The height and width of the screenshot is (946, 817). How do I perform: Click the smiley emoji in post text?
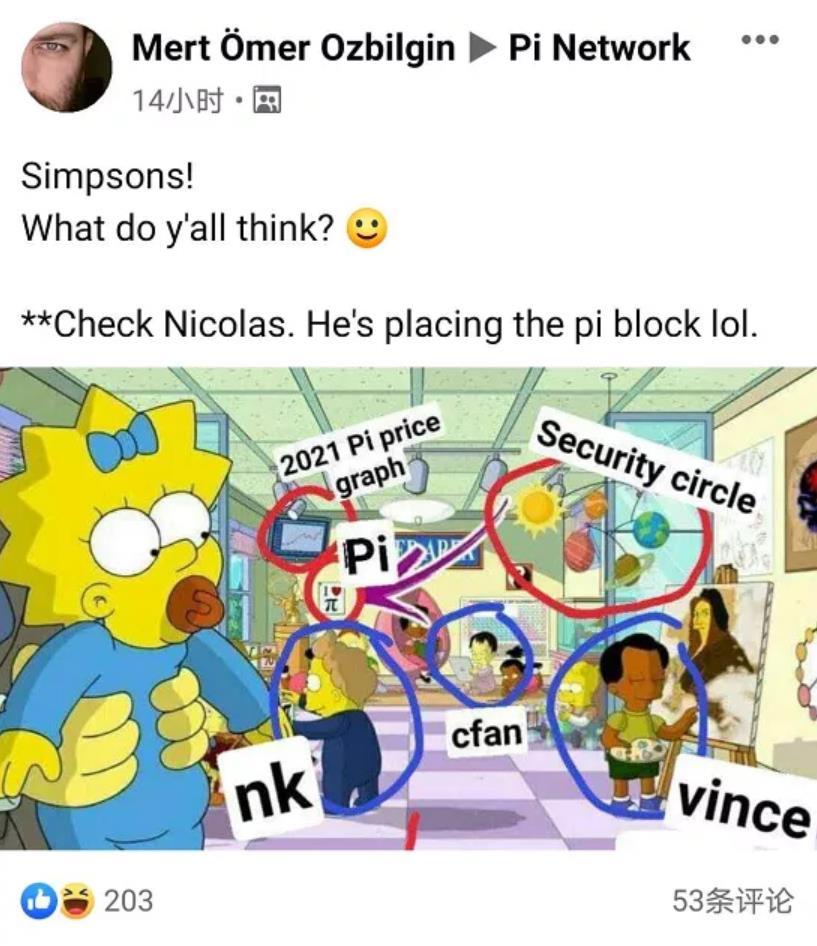click(367, 229)
